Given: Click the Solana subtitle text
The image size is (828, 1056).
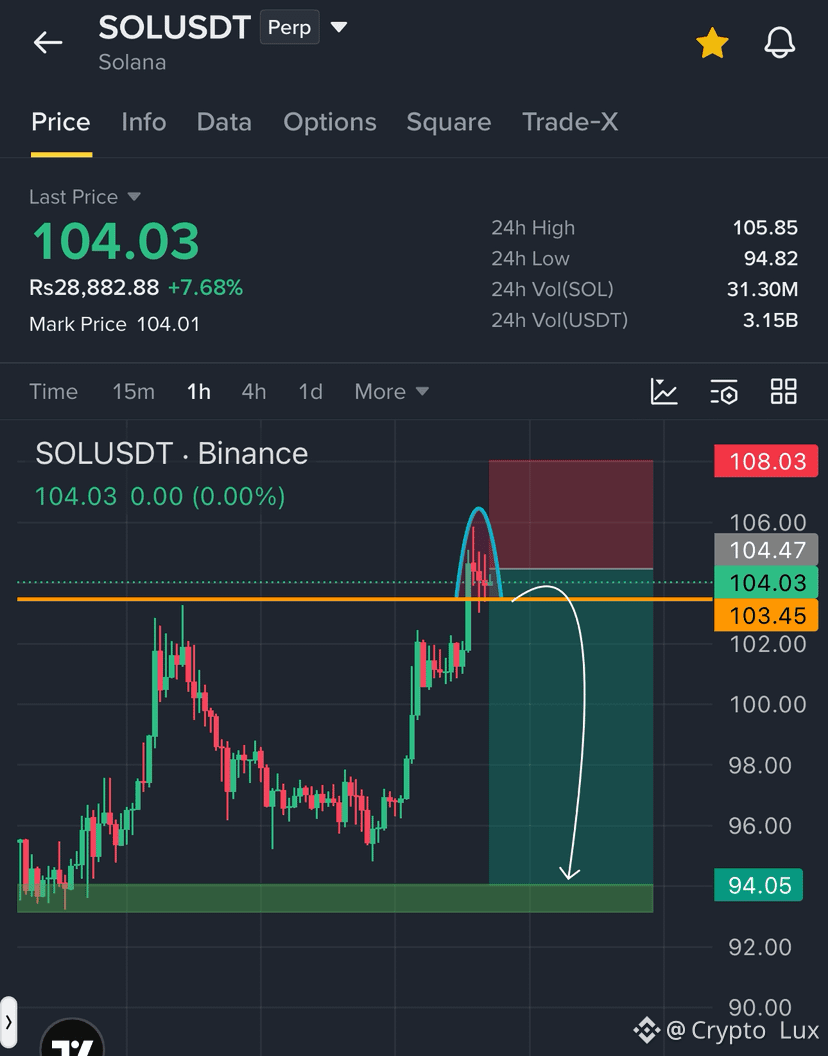Looking at the screenshot, I should tap(132, 62).
